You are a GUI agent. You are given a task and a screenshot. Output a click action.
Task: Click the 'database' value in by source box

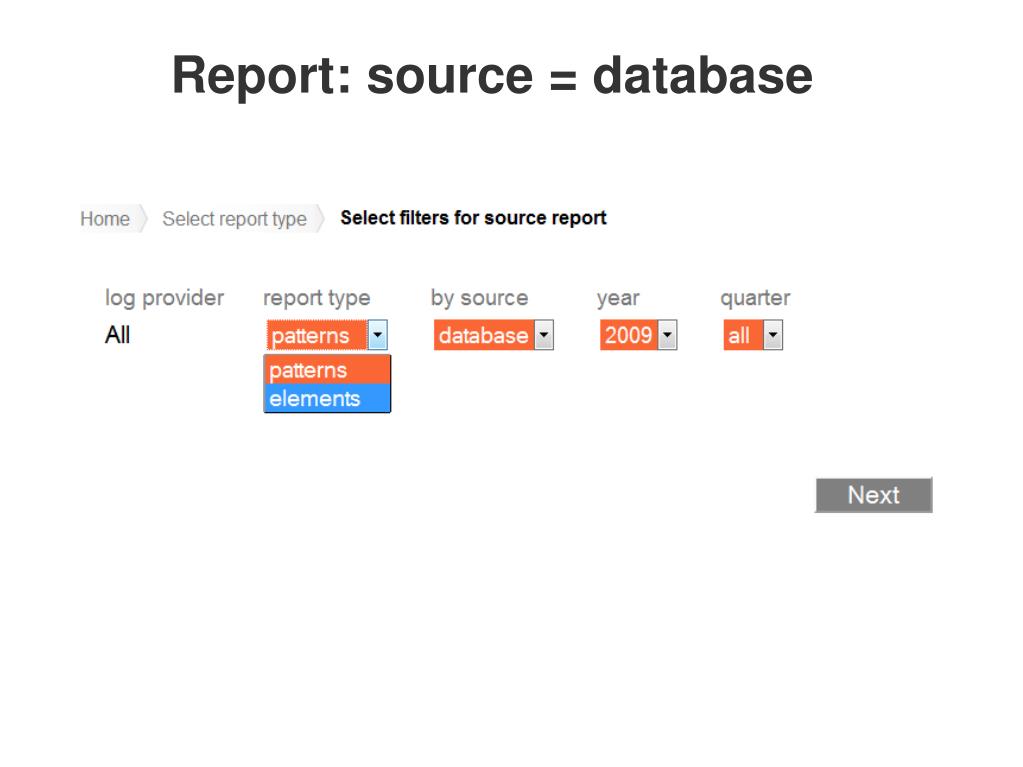(x=482, y=336)
